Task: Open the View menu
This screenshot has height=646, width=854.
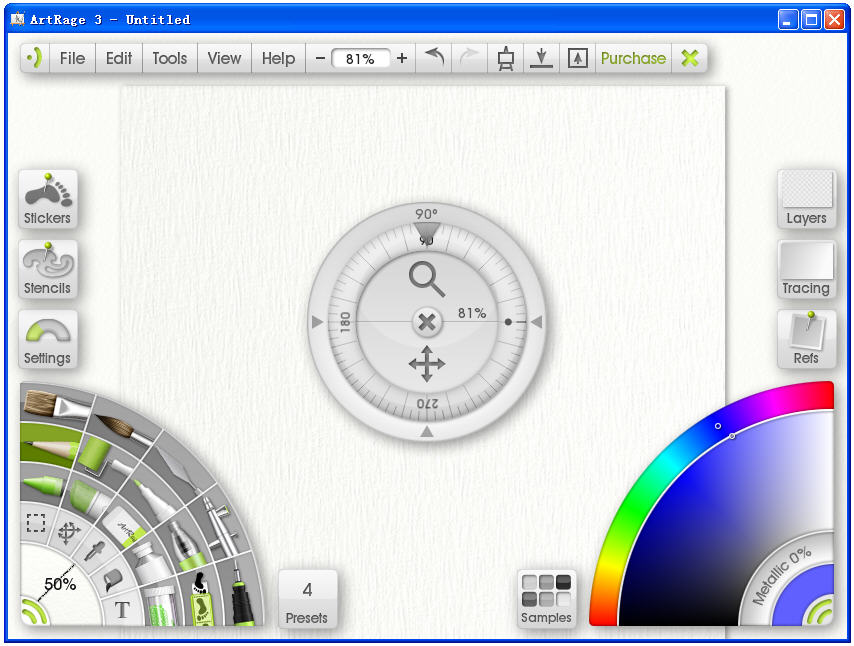Action: [224, 58]
